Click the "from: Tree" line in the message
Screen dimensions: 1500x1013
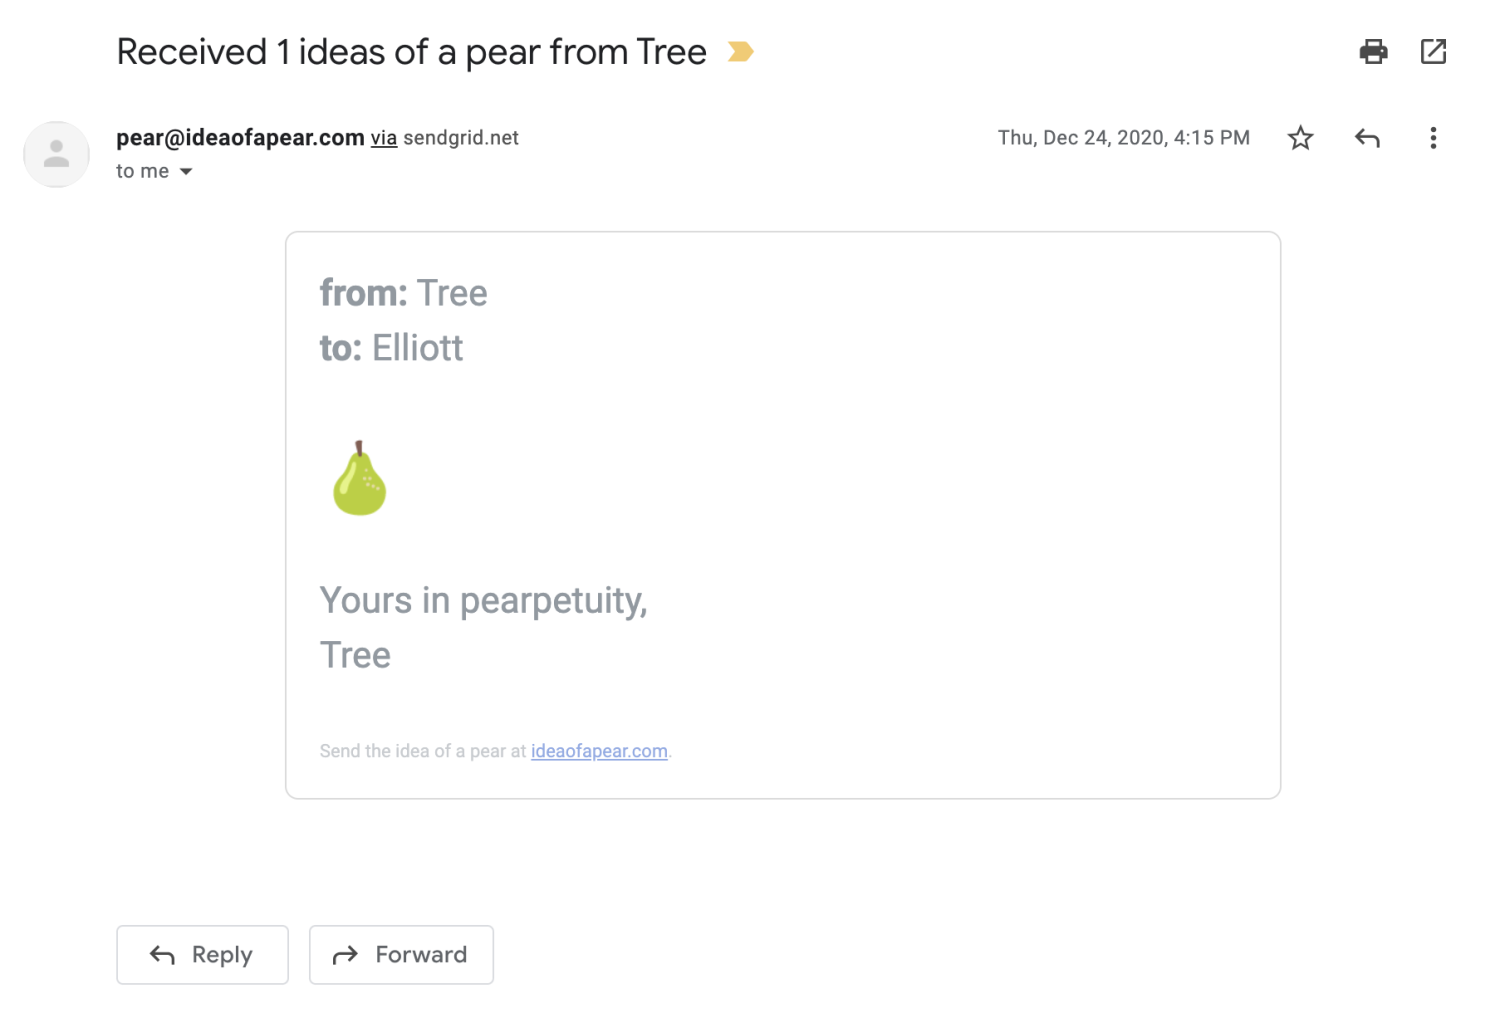pyautogui.click(x=403, y=293)
